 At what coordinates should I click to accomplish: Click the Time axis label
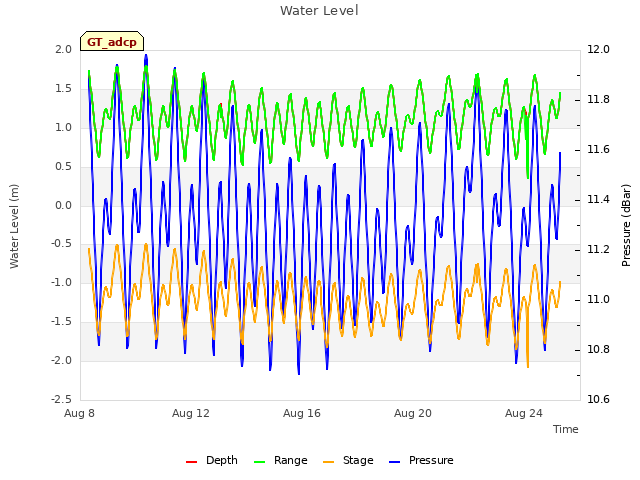coord(566,429)
